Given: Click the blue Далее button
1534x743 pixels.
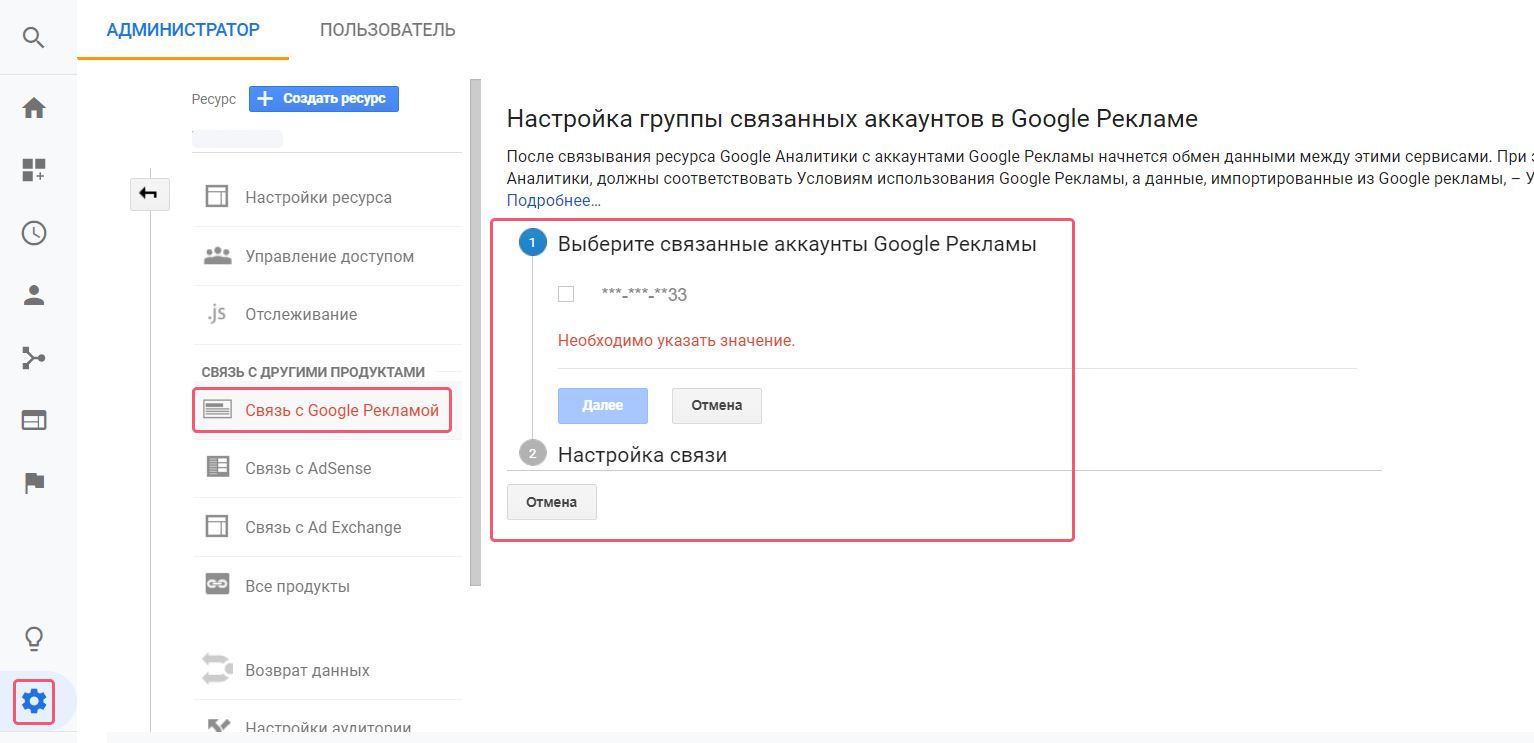Looking at the screenshot, I should [x=603, y=405].
